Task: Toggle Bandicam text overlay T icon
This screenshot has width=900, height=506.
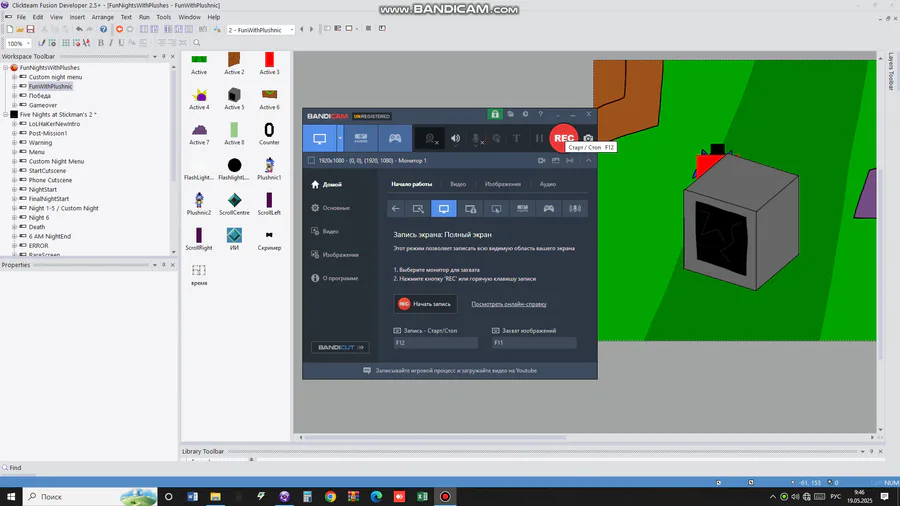Action: 517,138
